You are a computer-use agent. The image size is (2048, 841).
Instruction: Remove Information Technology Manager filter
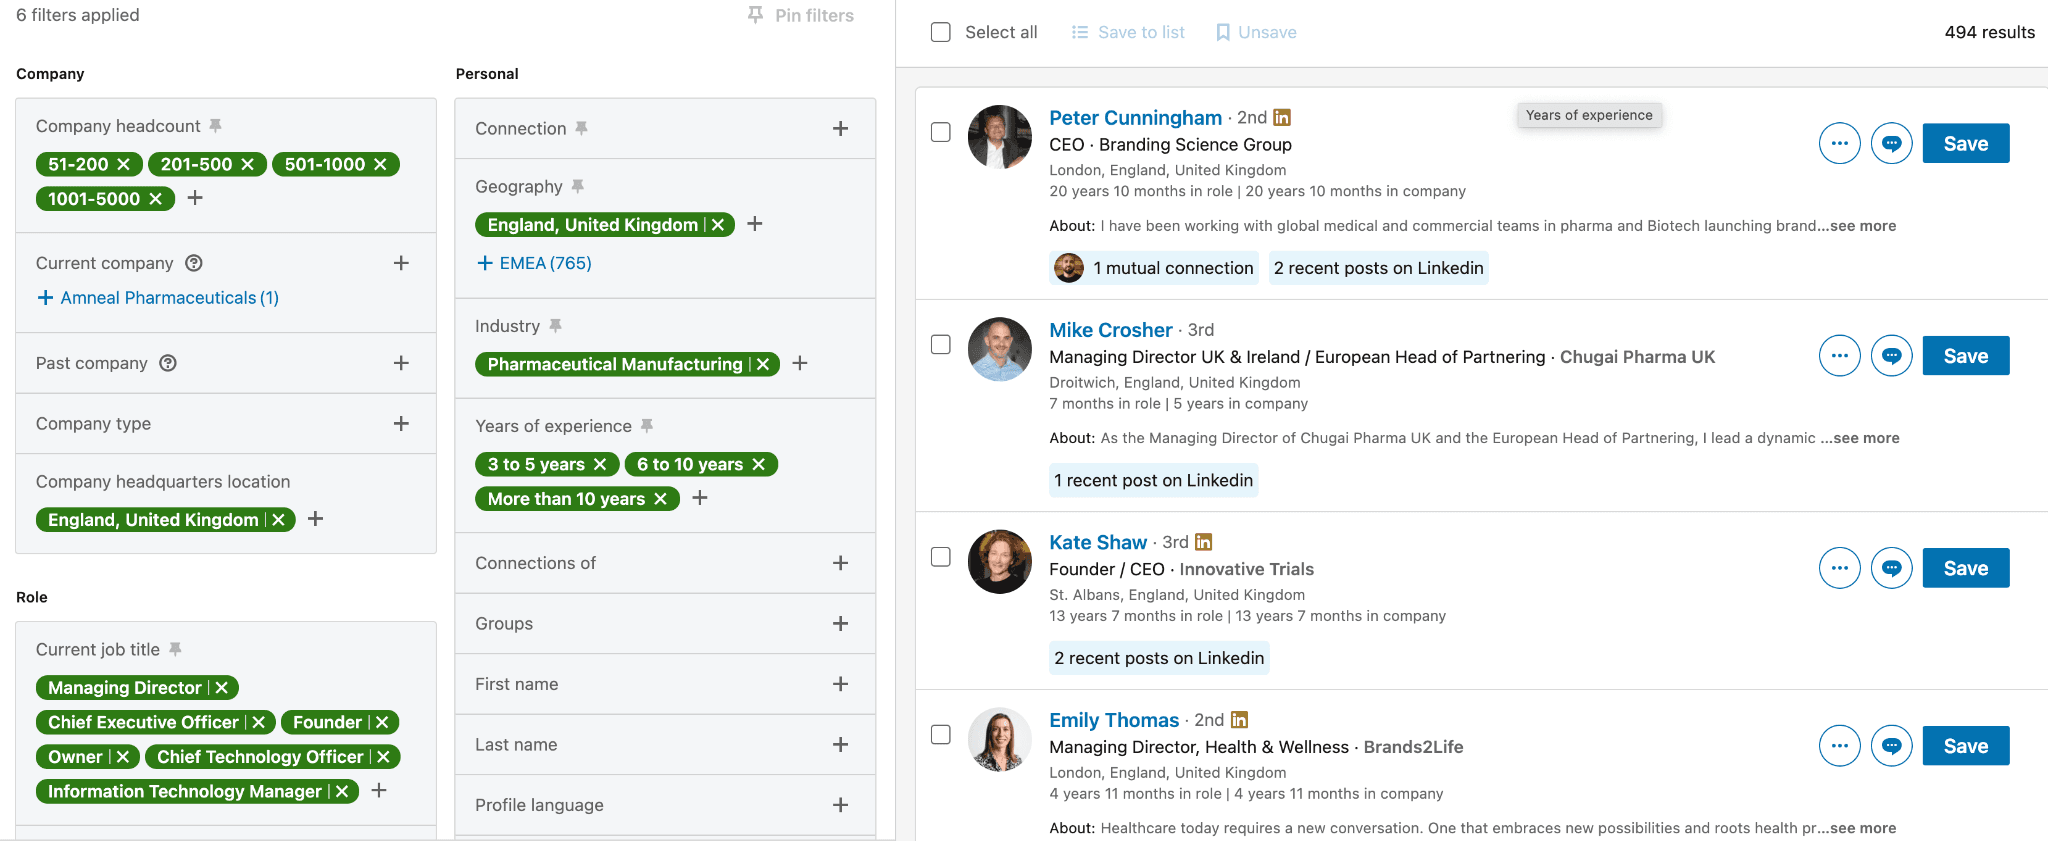(x=341, y=792)
